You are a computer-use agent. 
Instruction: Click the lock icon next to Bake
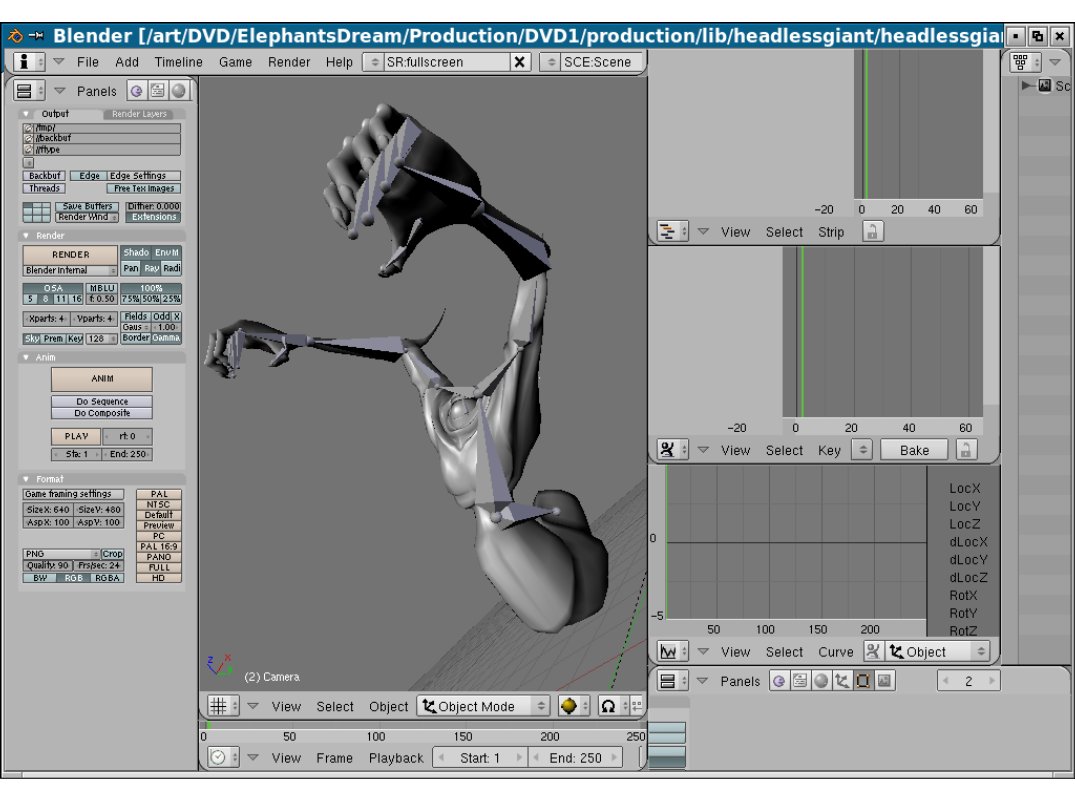coord(965,450)
